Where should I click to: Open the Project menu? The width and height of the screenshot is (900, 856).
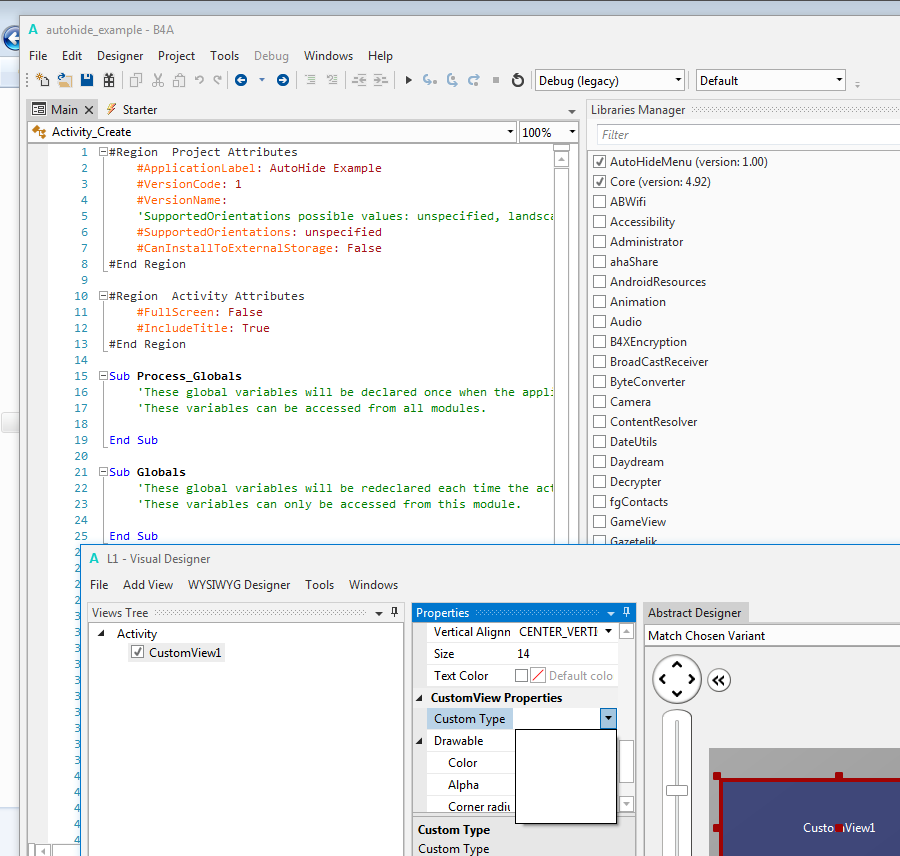[176, 56]
